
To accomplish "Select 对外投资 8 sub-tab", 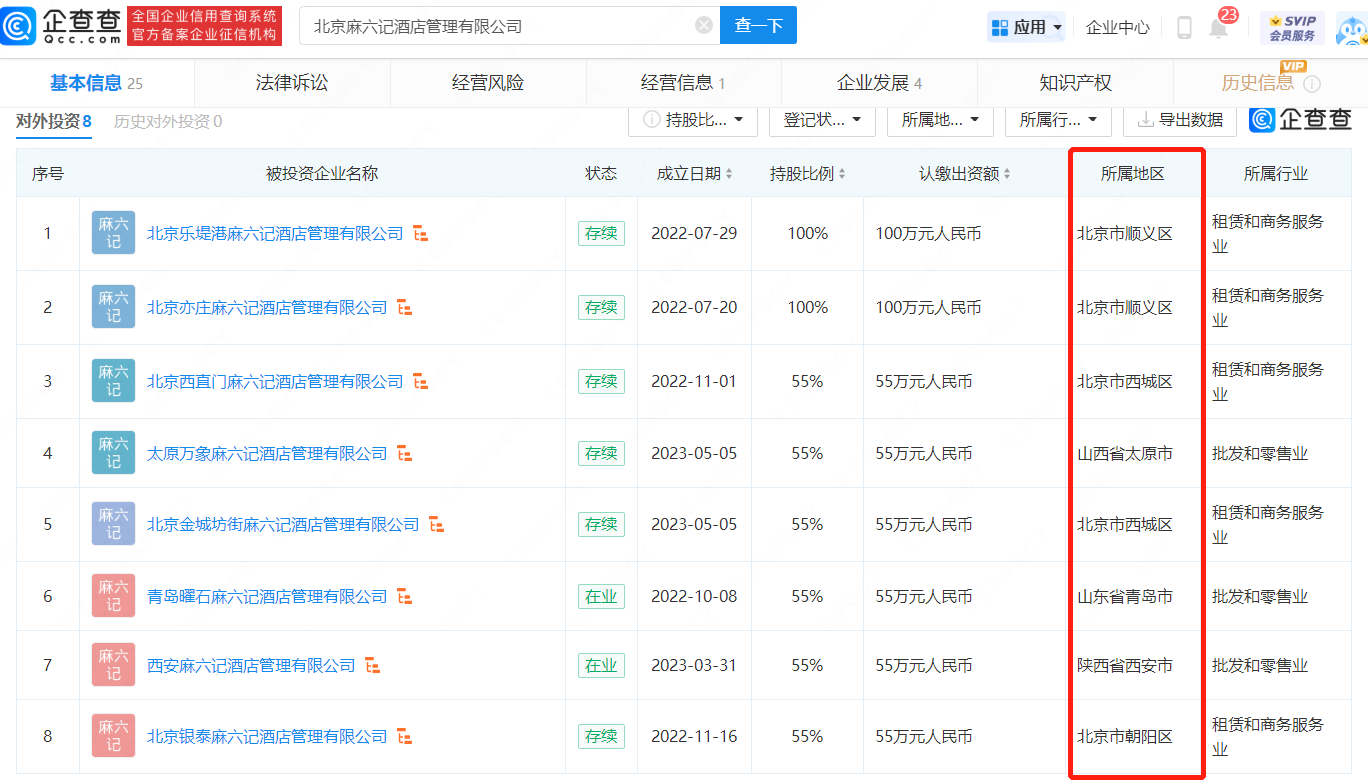I will [x=54, y=121].
